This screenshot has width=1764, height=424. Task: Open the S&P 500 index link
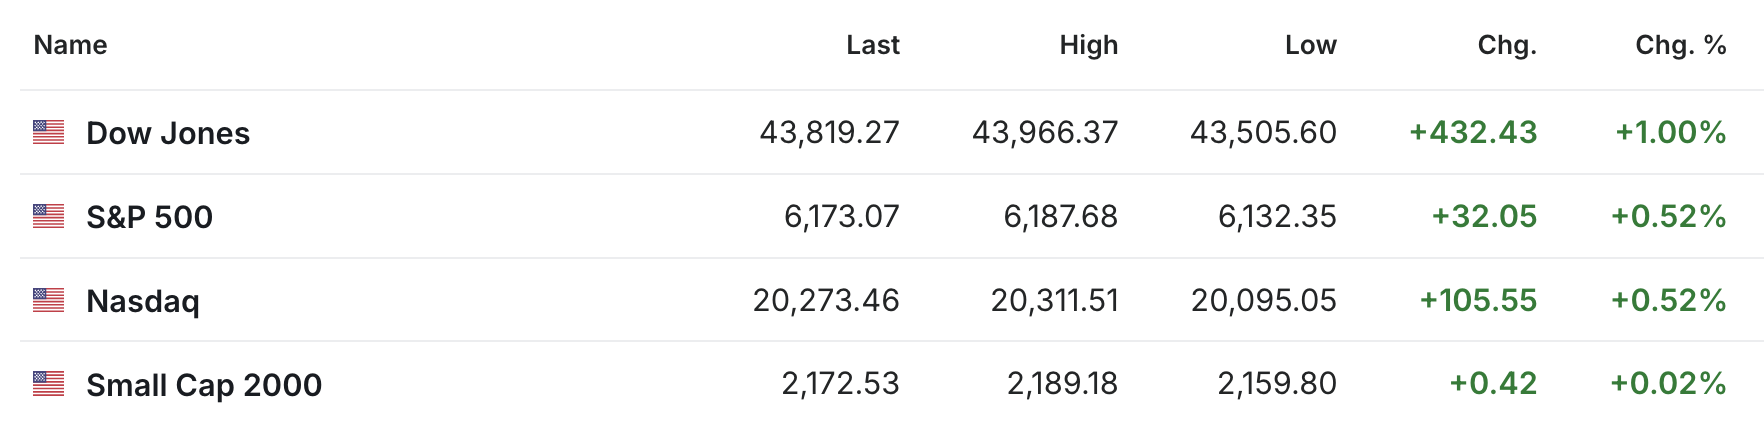click(150, 217)
